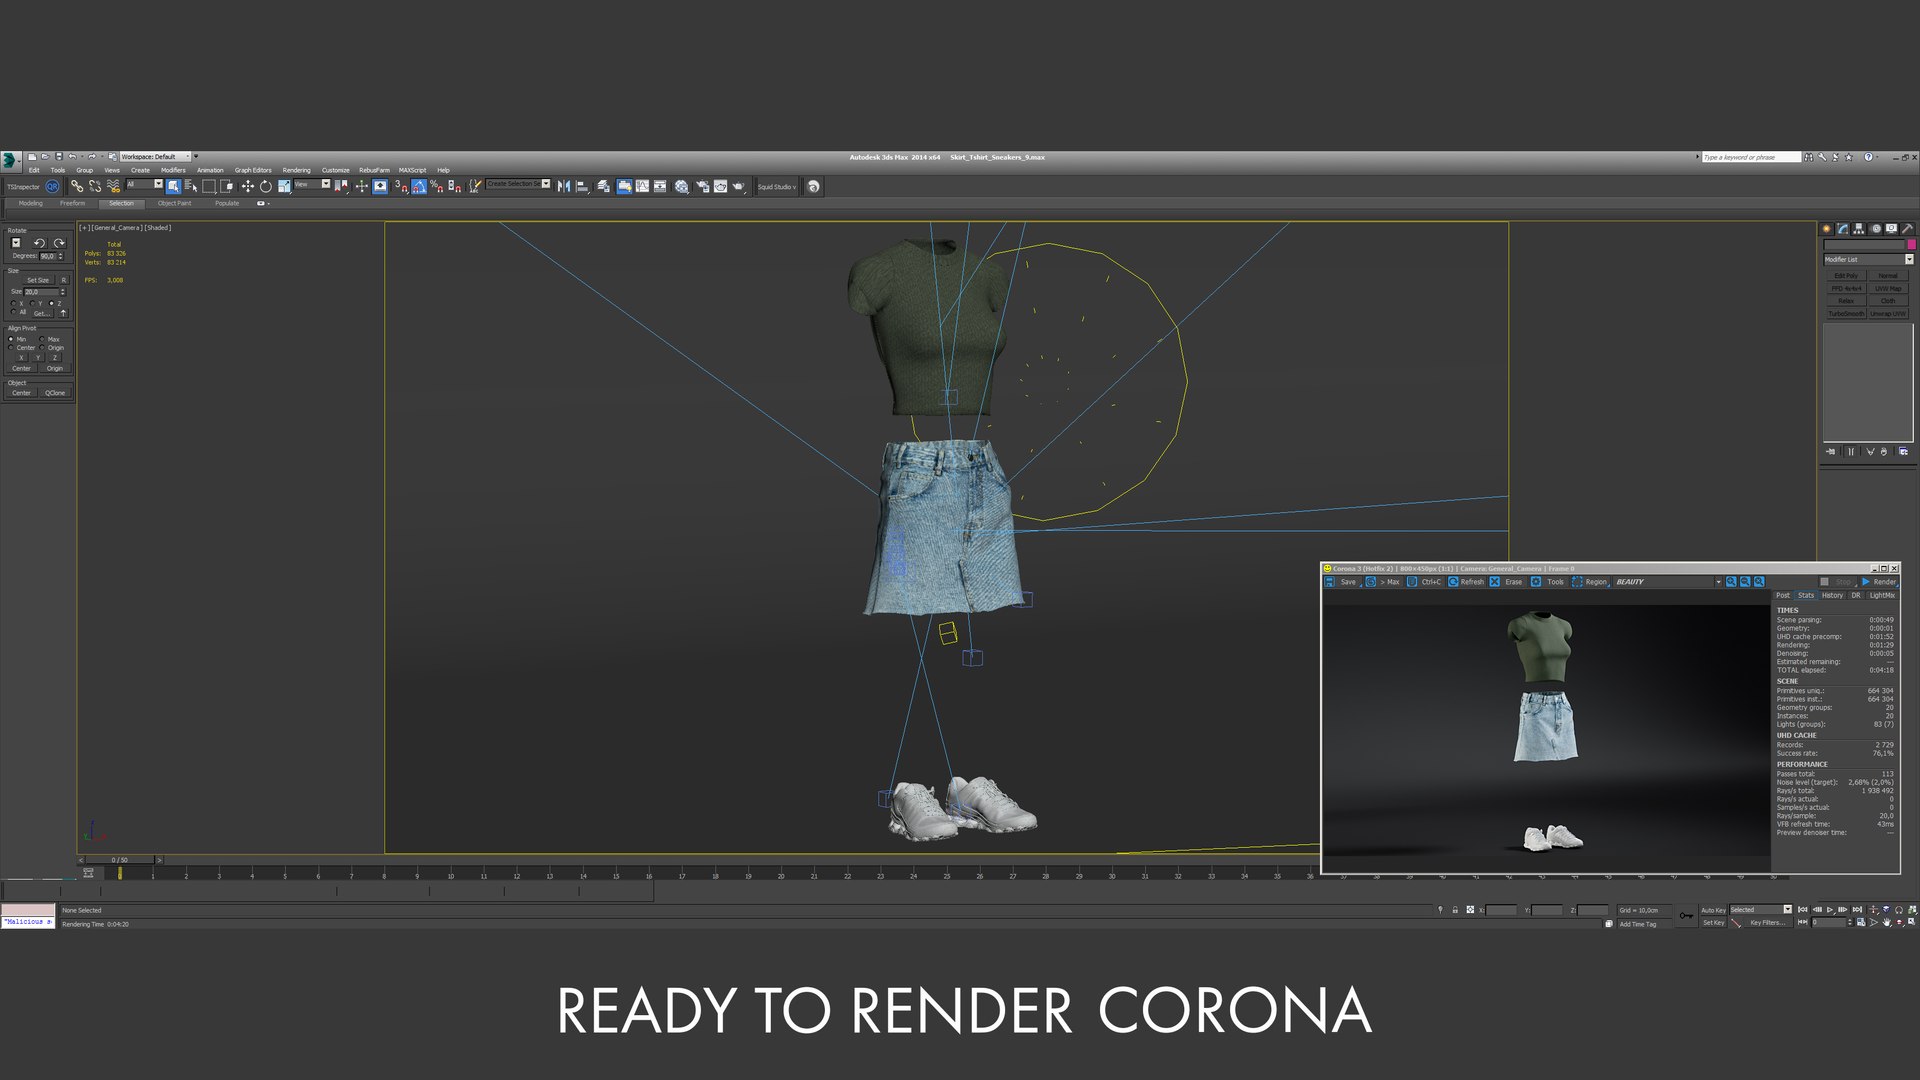Open the Workspace: Default dropdown
This screenshot has width=1920, height=1080.
click(x=155, y=156)
